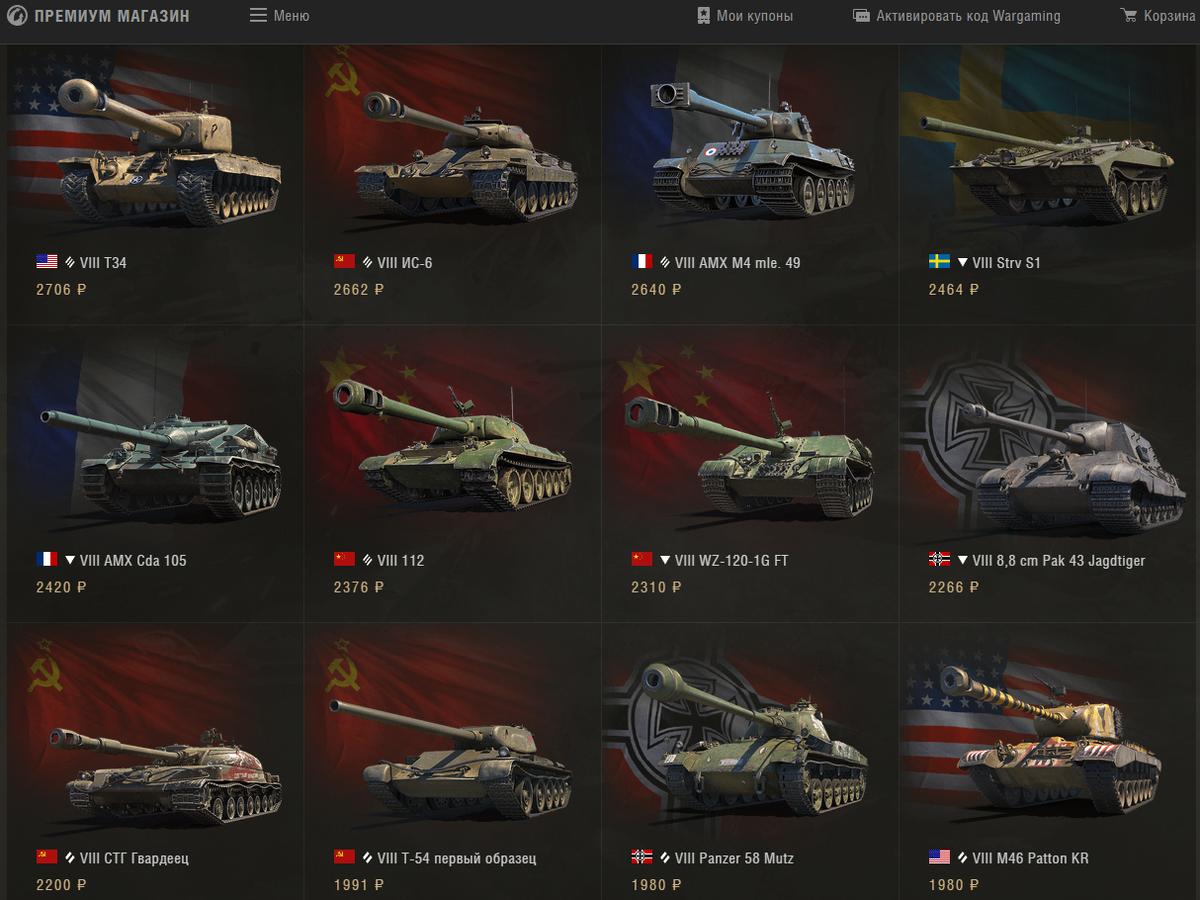Open Мои купоны page
This screenshot has width=1200, height=900.
(745, 16)
